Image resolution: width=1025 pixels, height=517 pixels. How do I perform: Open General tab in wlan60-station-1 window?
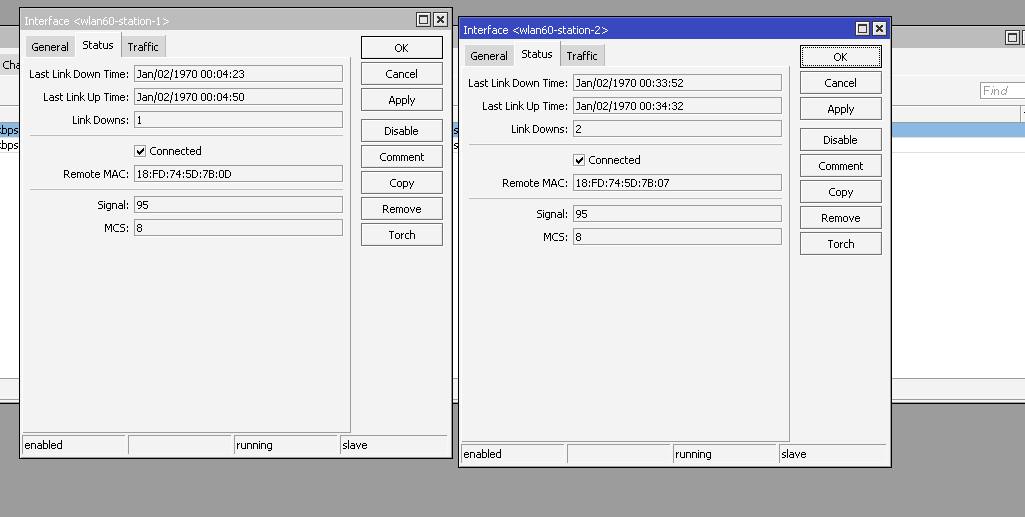point(50,46)
